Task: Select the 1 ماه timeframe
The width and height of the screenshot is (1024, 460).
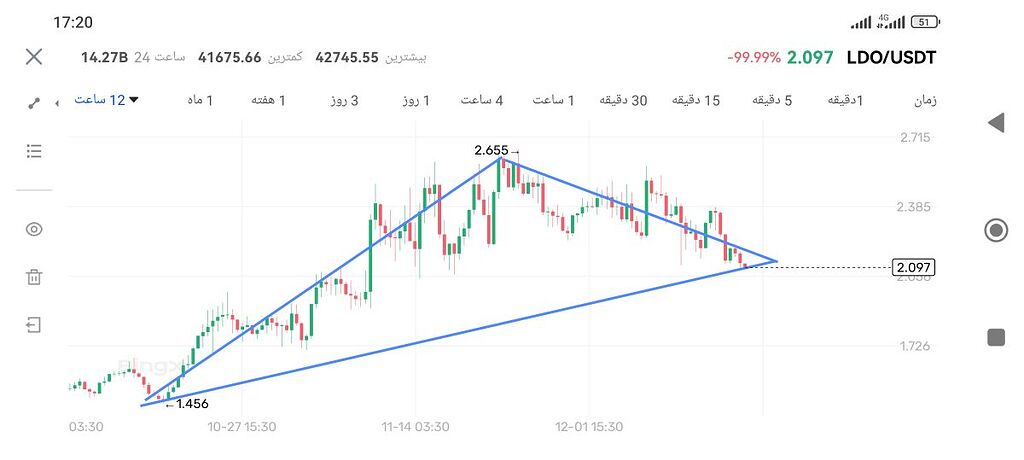Action: tap(200, 100)
